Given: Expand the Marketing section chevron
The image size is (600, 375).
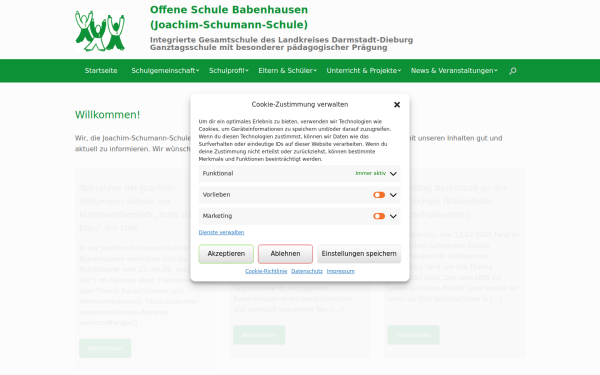Looking at the screenshot, I should (393, 216).
